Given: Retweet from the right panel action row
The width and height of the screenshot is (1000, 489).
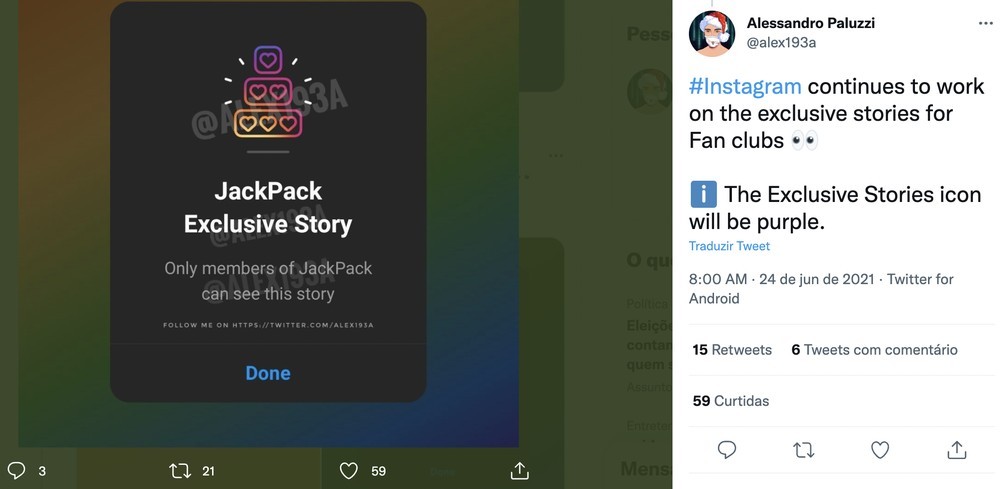Looking at the screenshot, I should click(803, 450).
